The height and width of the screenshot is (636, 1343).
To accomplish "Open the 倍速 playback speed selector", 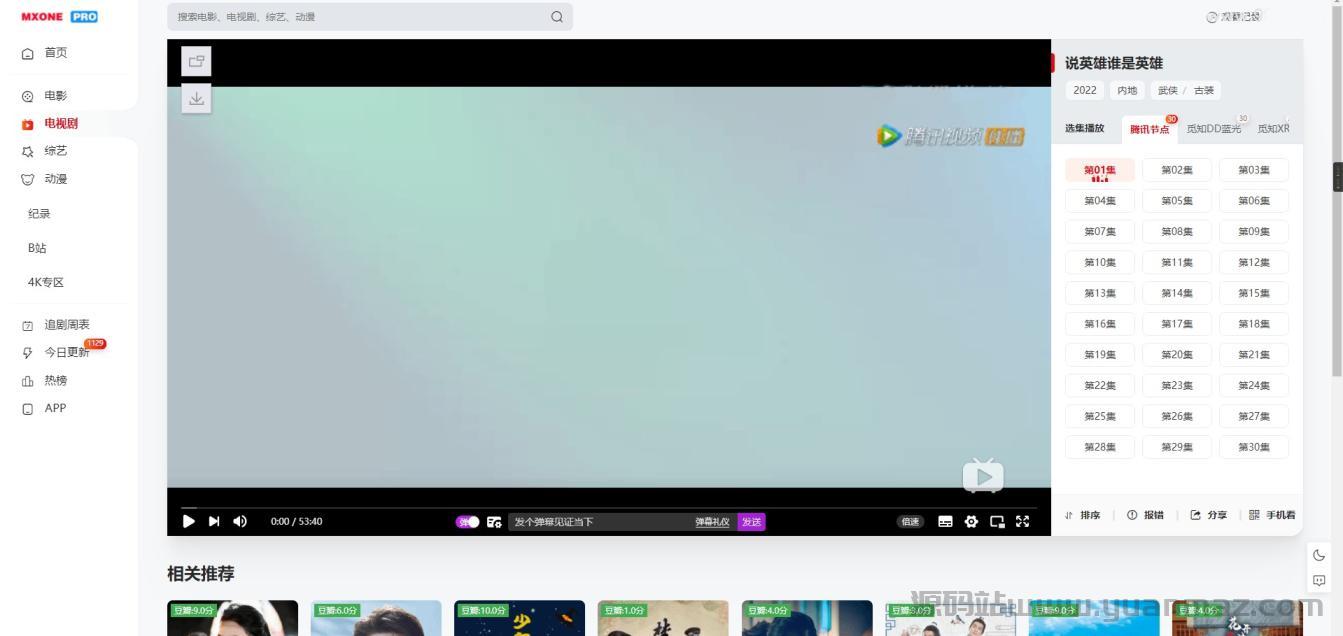I will click(x=909, y=521).
